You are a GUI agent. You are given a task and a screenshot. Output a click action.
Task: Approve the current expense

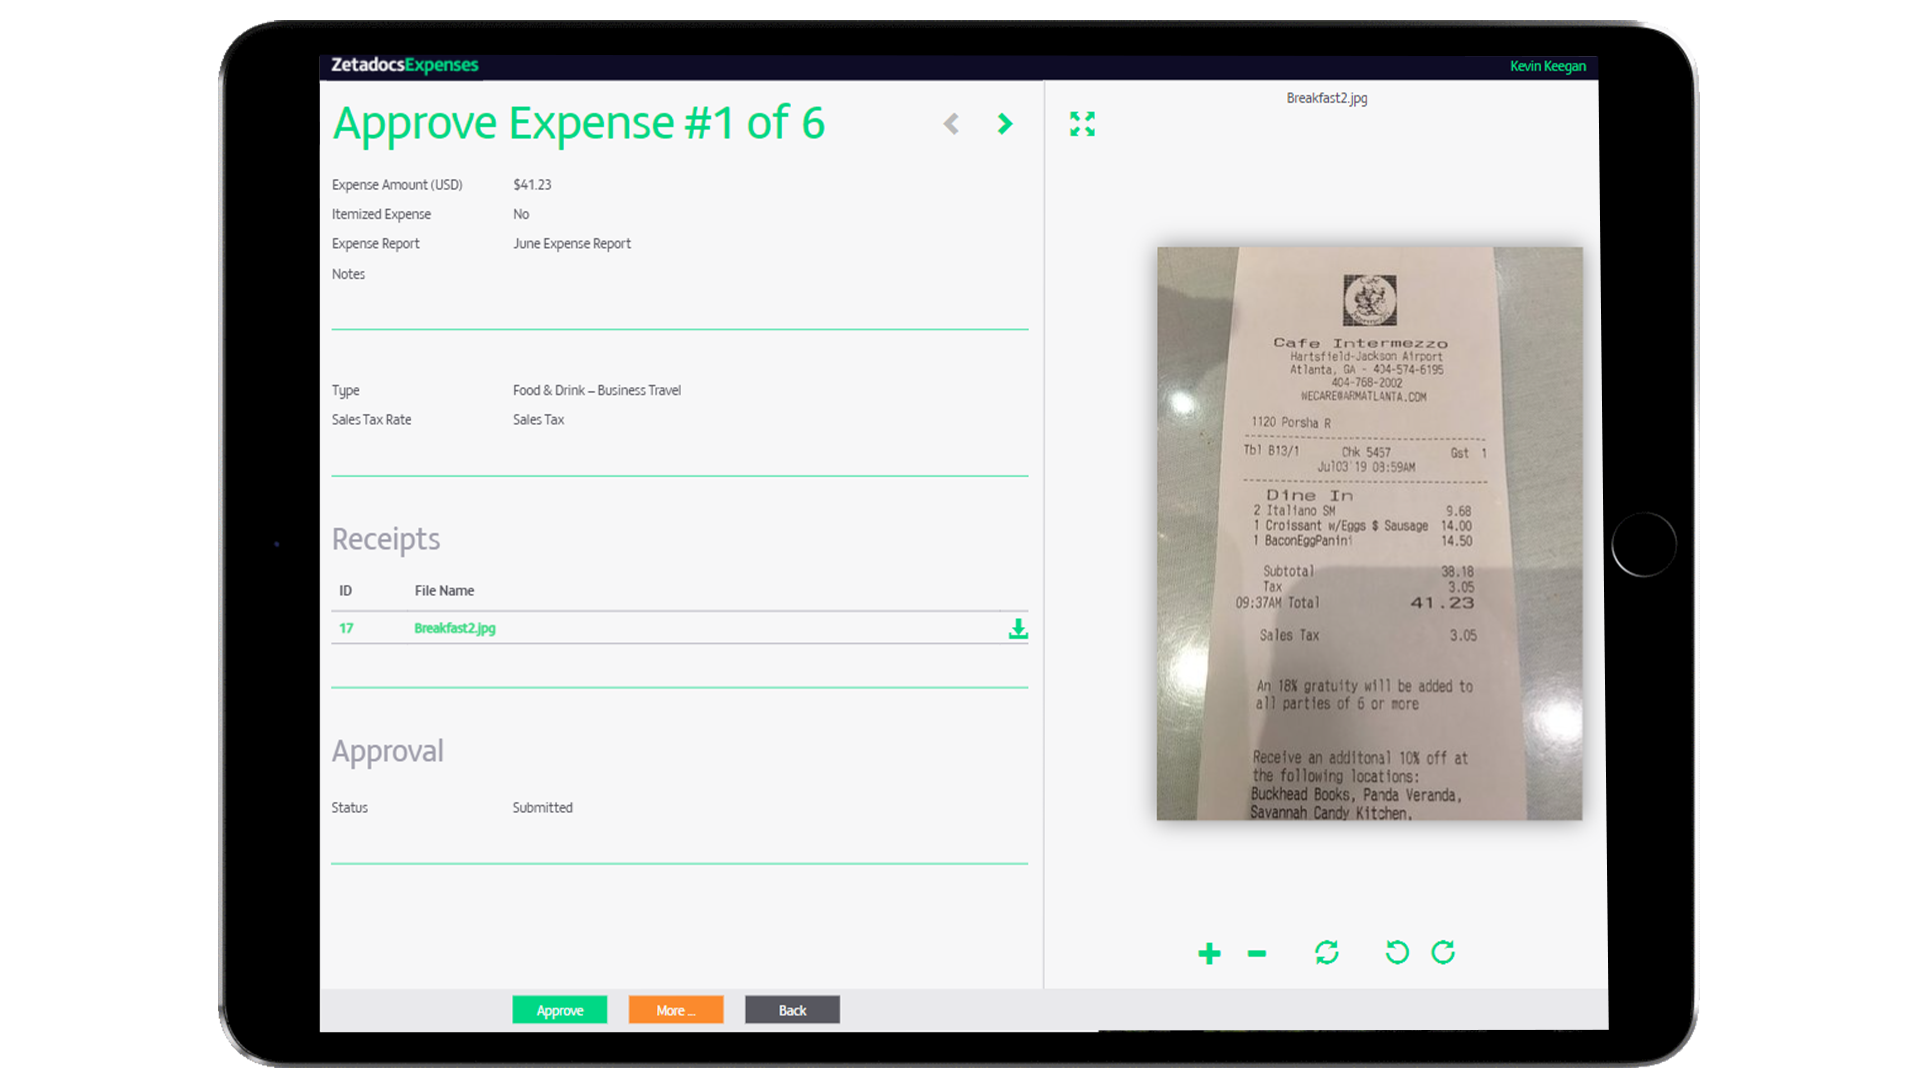(x=559, y=1010)
